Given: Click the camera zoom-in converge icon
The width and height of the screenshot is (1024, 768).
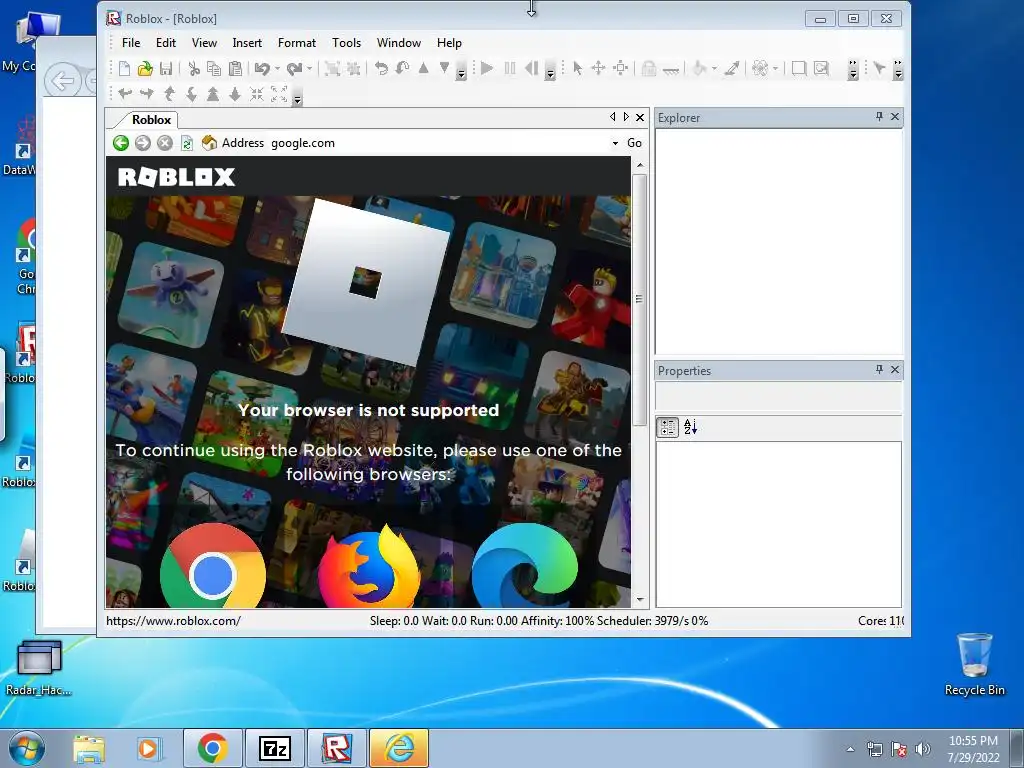Looking at the screenshot, I should pos(257,94).
